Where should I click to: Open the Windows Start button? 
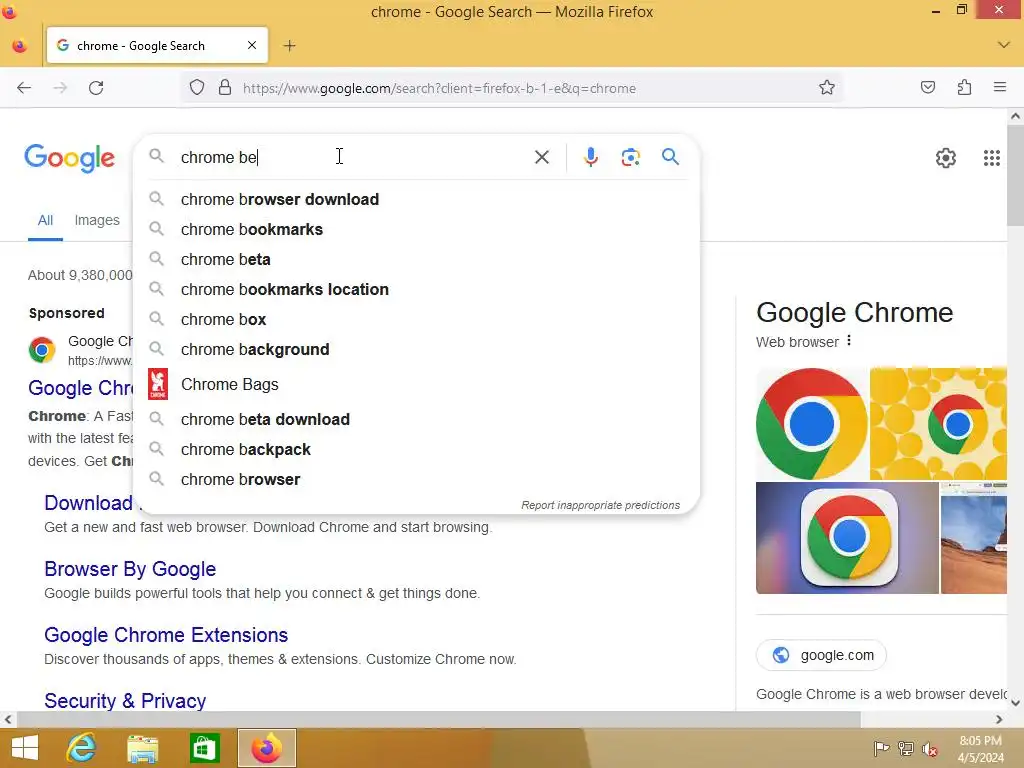click(x=25, y=748)
